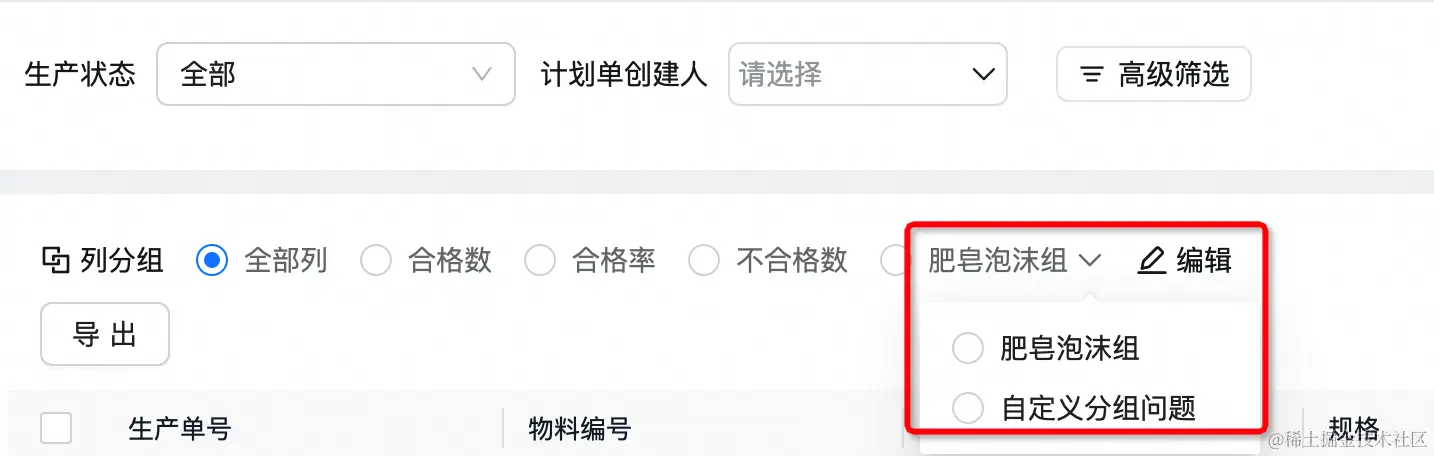Open the 生产状态 dropdown showing 全部
This screenshot has height=456, width=1434.
336,74
